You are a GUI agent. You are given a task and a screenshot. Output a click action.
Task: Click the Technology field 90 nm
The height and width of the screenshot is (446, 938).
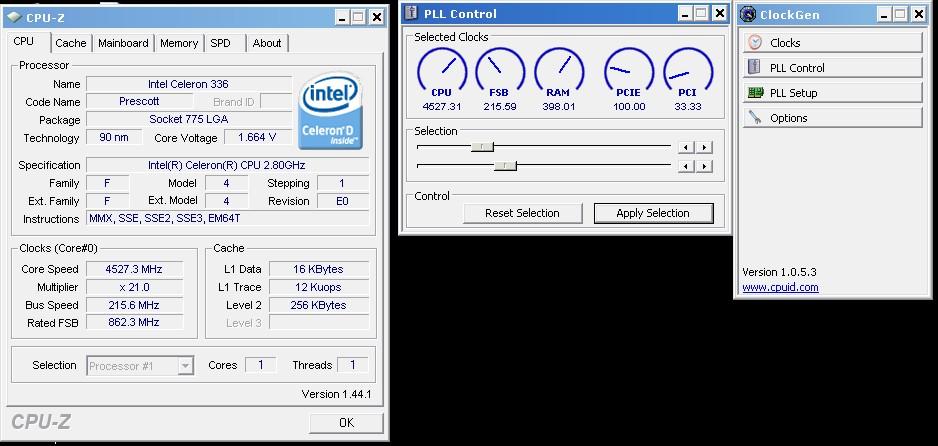[x=114, y=138]
